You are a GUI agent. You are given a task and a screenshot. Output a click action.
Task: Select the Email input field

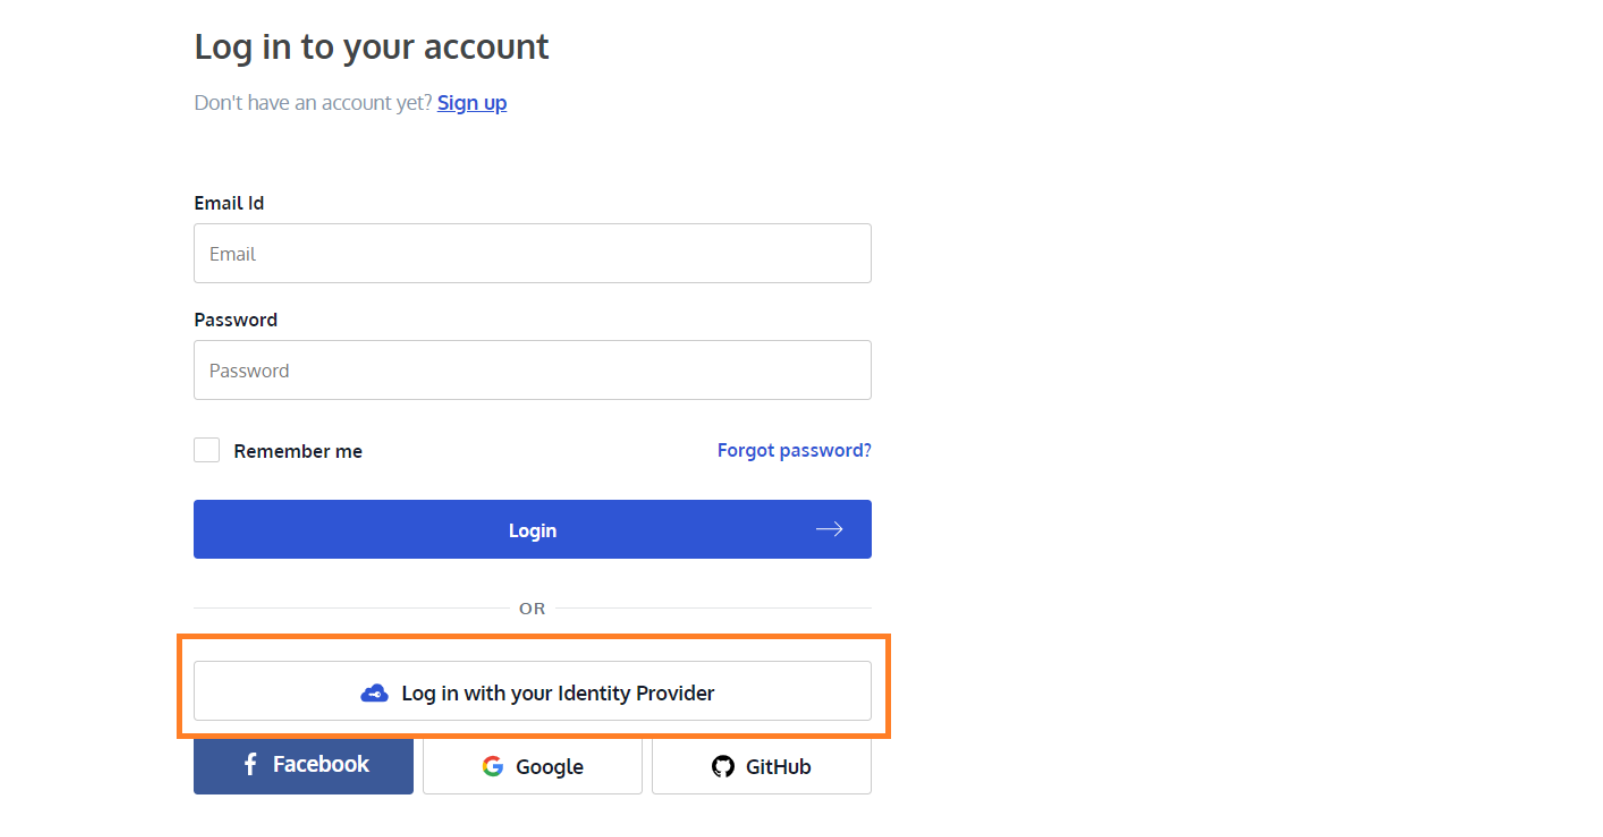(532, 253)
